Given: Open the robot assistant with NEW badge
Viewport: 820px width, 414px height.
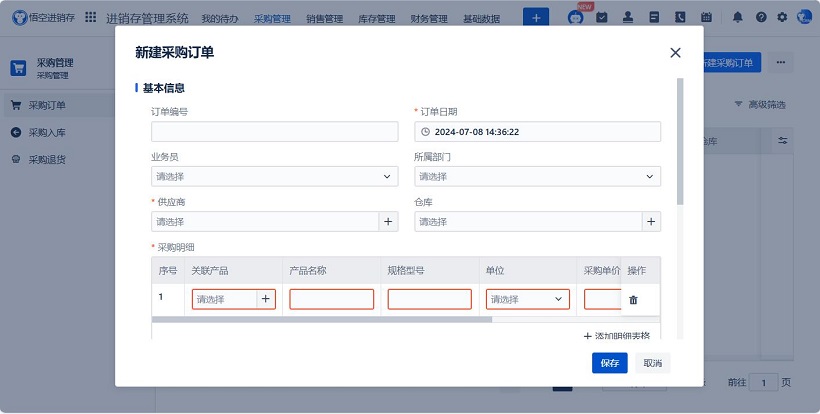Looking at the screenshot, I should [x=576, y=17].
